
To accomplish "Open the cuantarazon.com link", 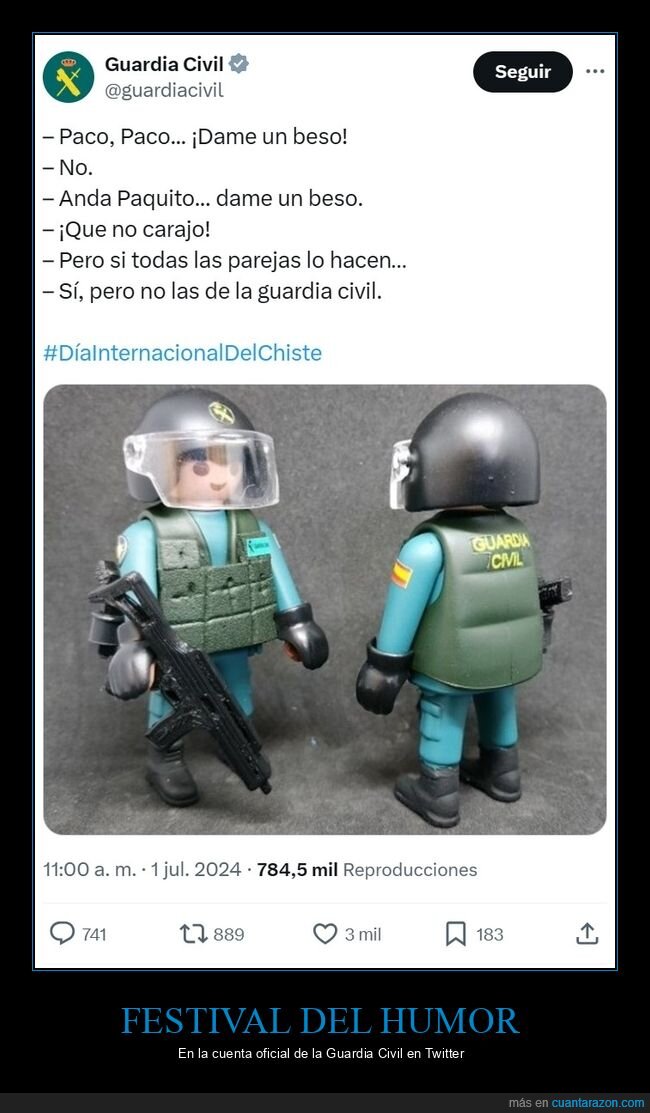I will (x=598, y=1103).
